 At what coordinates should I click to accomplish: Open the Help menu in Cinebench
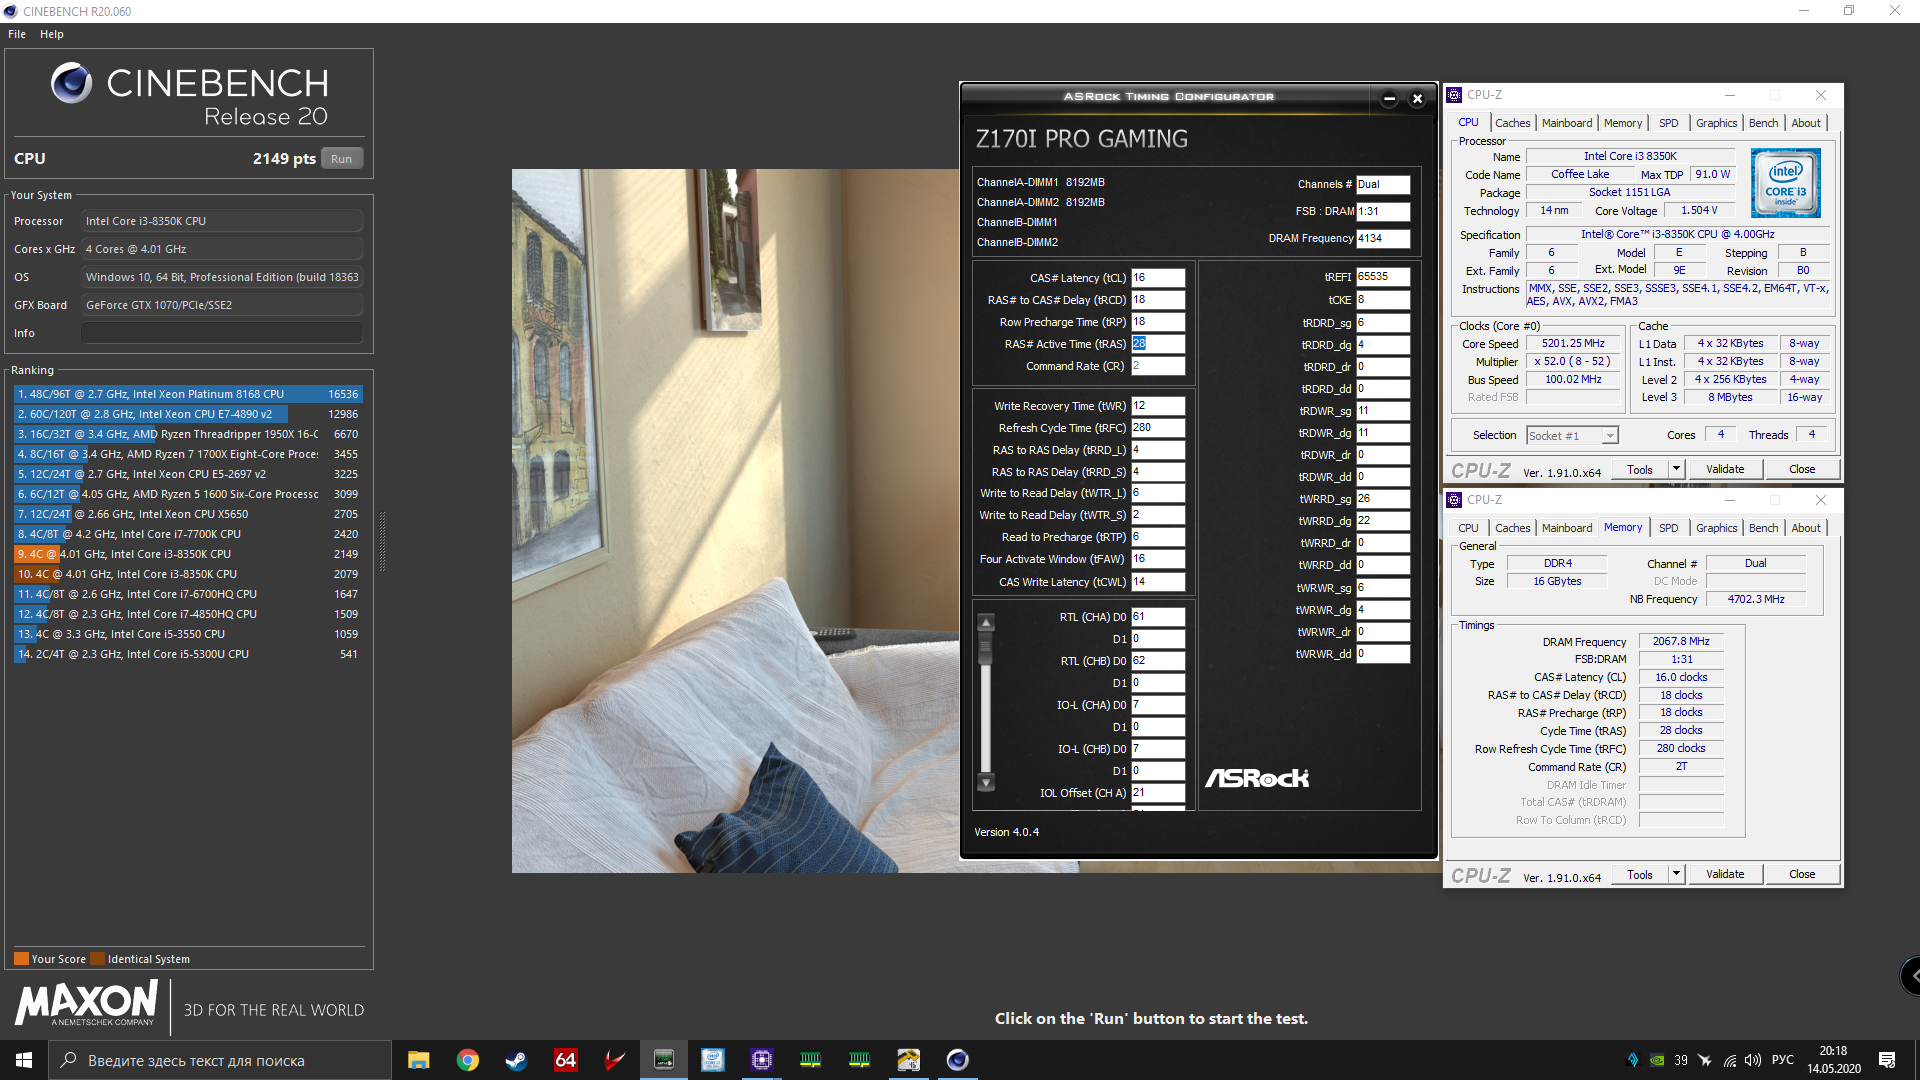(52, 34)
